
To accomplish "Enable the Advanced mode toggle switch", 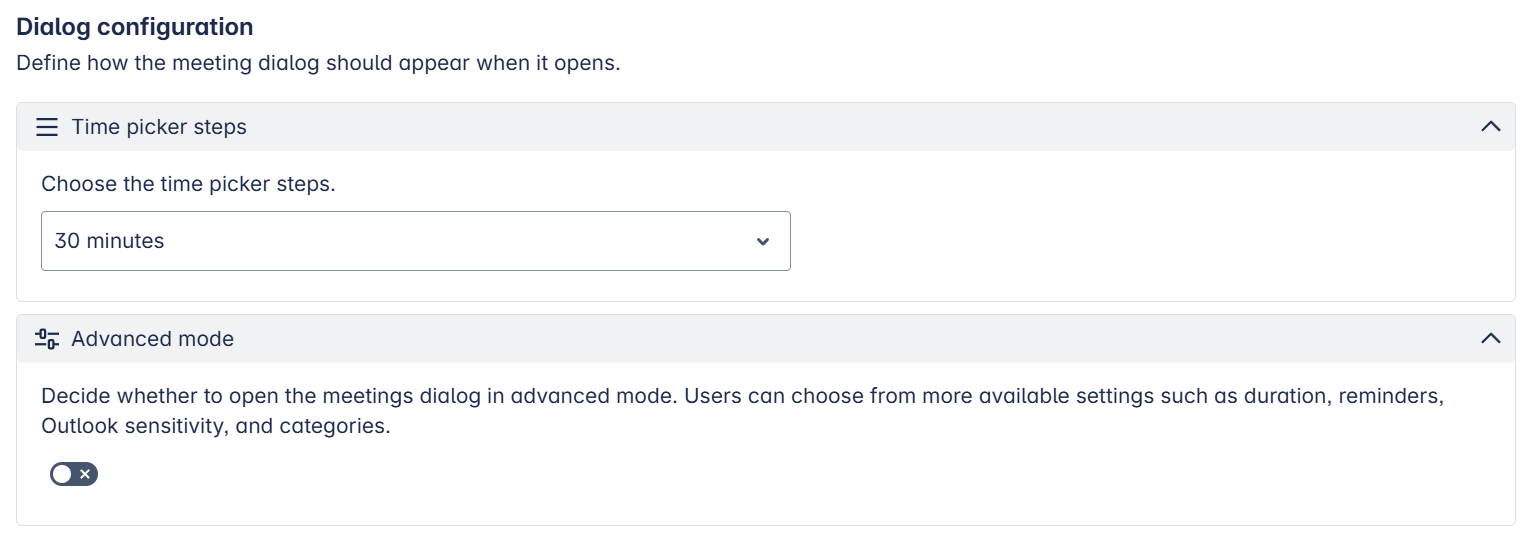I will [73, 474].
